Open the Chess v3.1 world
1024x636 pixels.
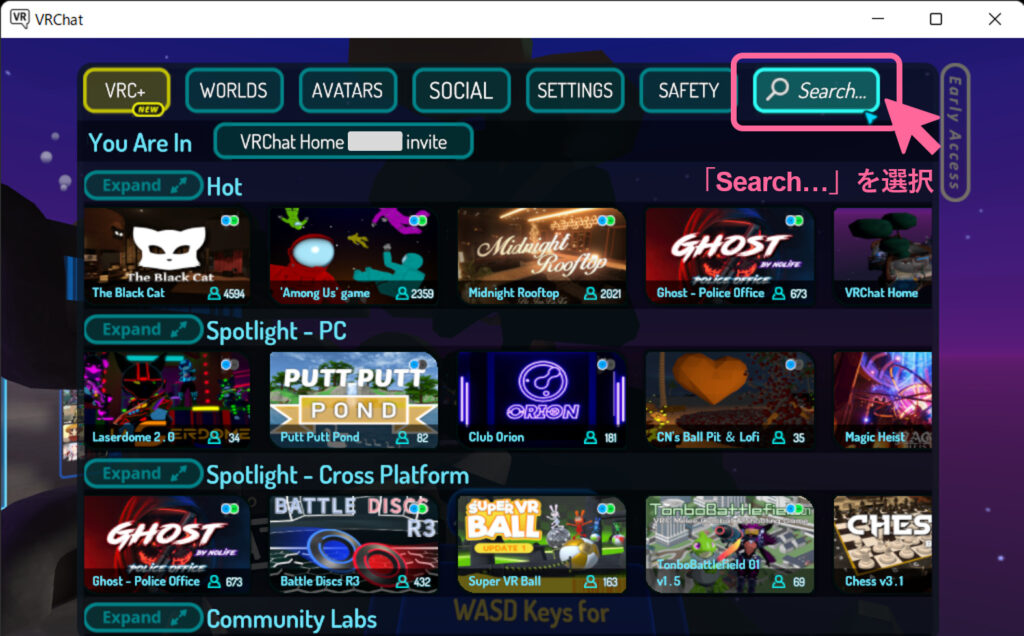click(883, 545)
